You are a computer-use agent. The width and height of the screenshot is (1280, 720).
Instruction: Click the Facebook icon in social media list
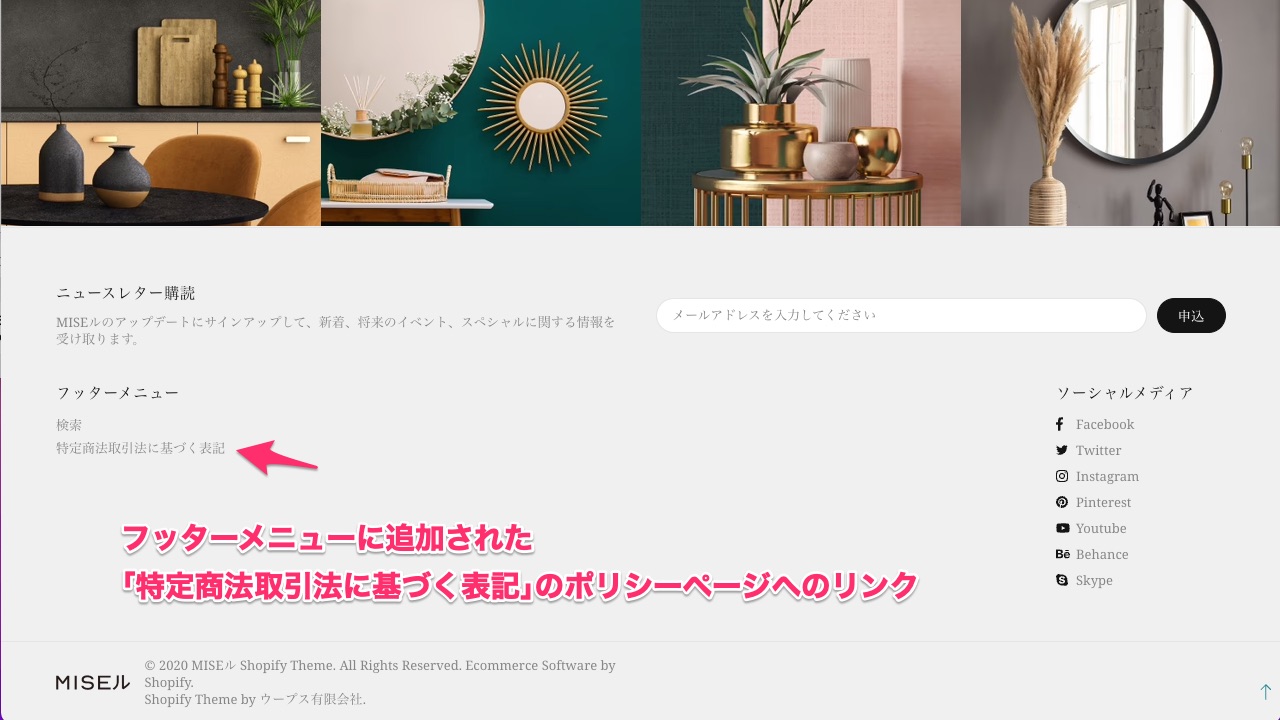1060,424
